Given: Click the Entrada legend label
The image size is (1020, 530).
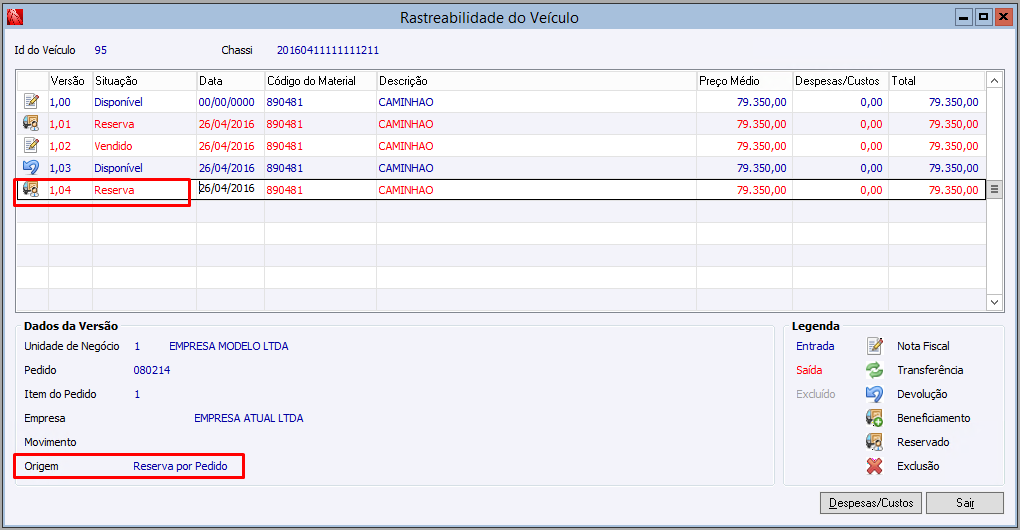Looking at the screenshot, I should (815, 346).
